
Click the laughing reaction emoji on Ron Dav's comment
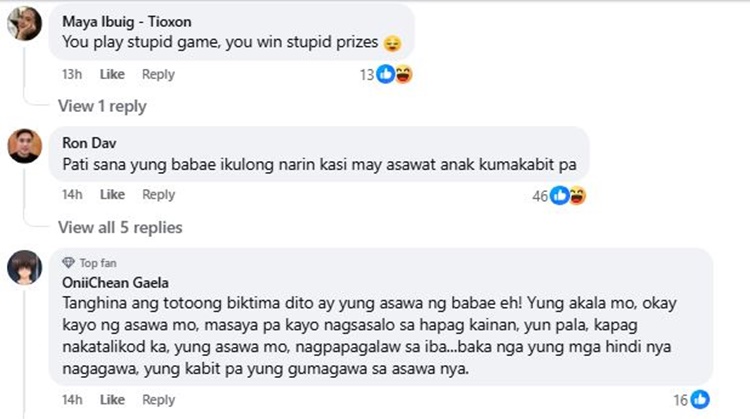tap(577, 195)
